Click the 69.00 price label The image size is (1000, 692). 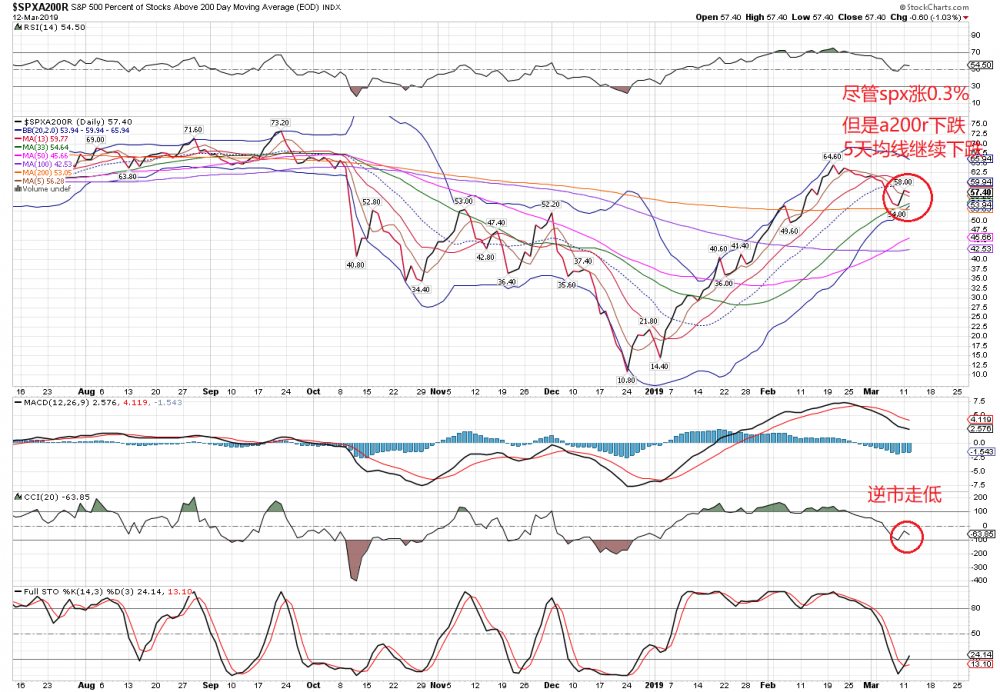pyautogui.click(x=95, y=140)
